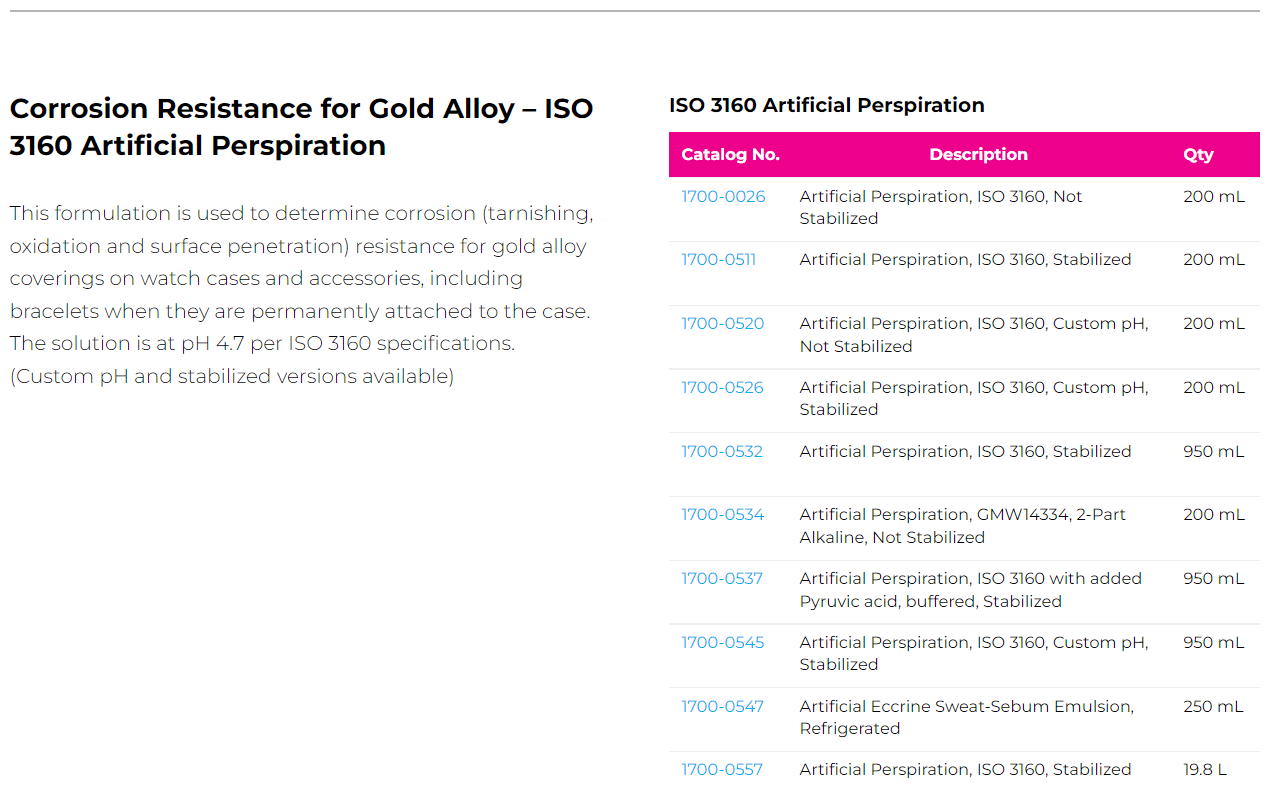Click the 1700-0520 catalog link
This screenshot has height=800, width=1276.
point(722,324)
